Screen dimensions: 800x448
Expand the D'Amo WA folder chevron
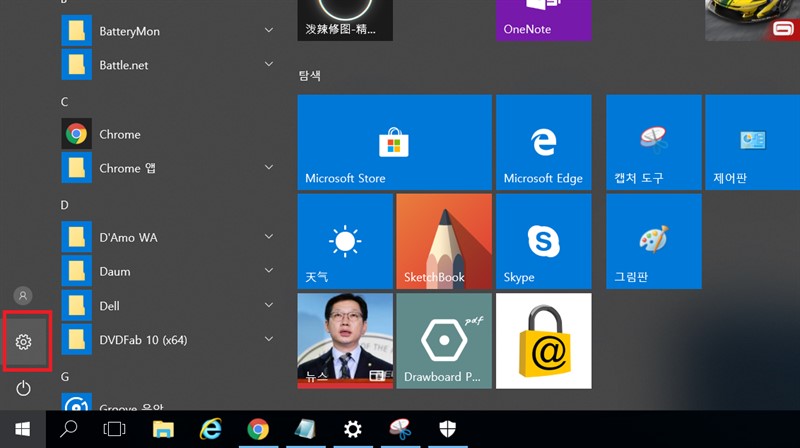[269, 236]
